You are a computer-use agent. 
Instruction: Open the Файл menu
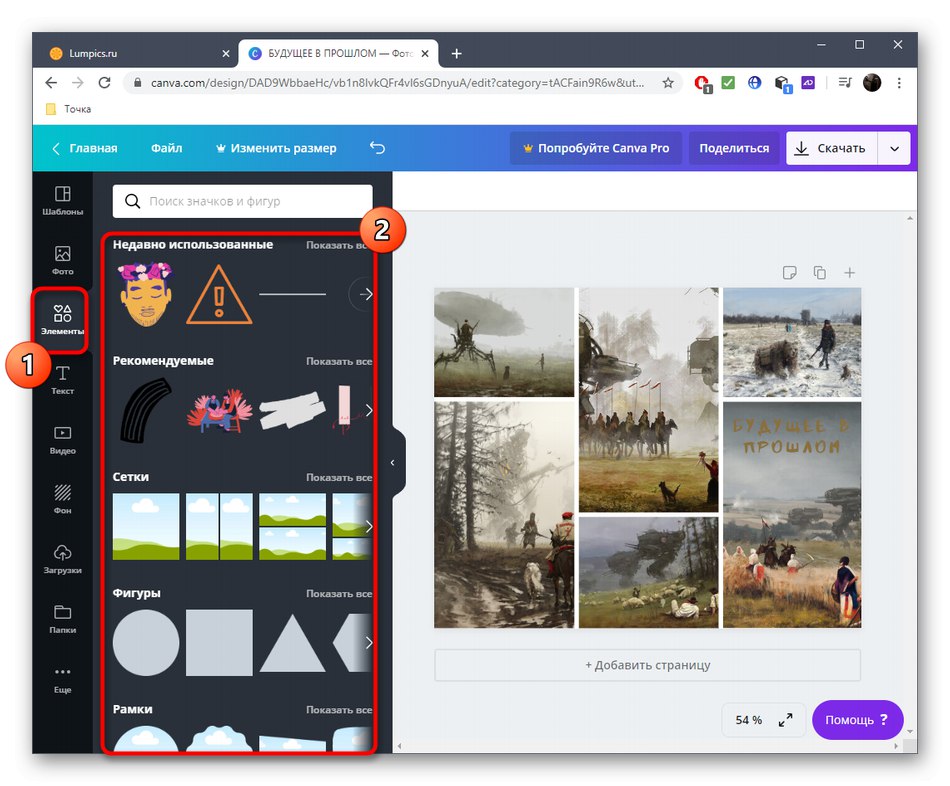click(167, 148)
